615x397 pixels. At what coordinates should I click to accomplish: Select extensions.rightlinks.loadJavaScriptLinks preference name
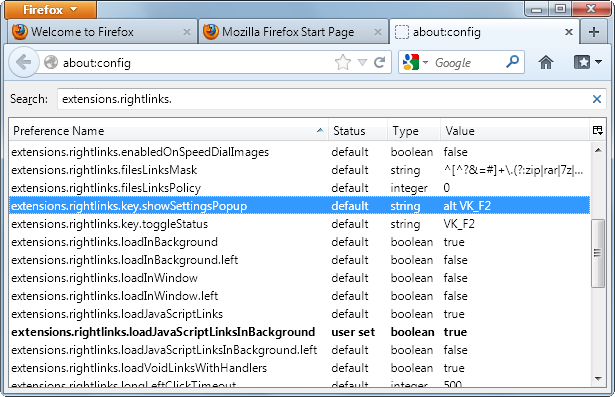point(117,314)
